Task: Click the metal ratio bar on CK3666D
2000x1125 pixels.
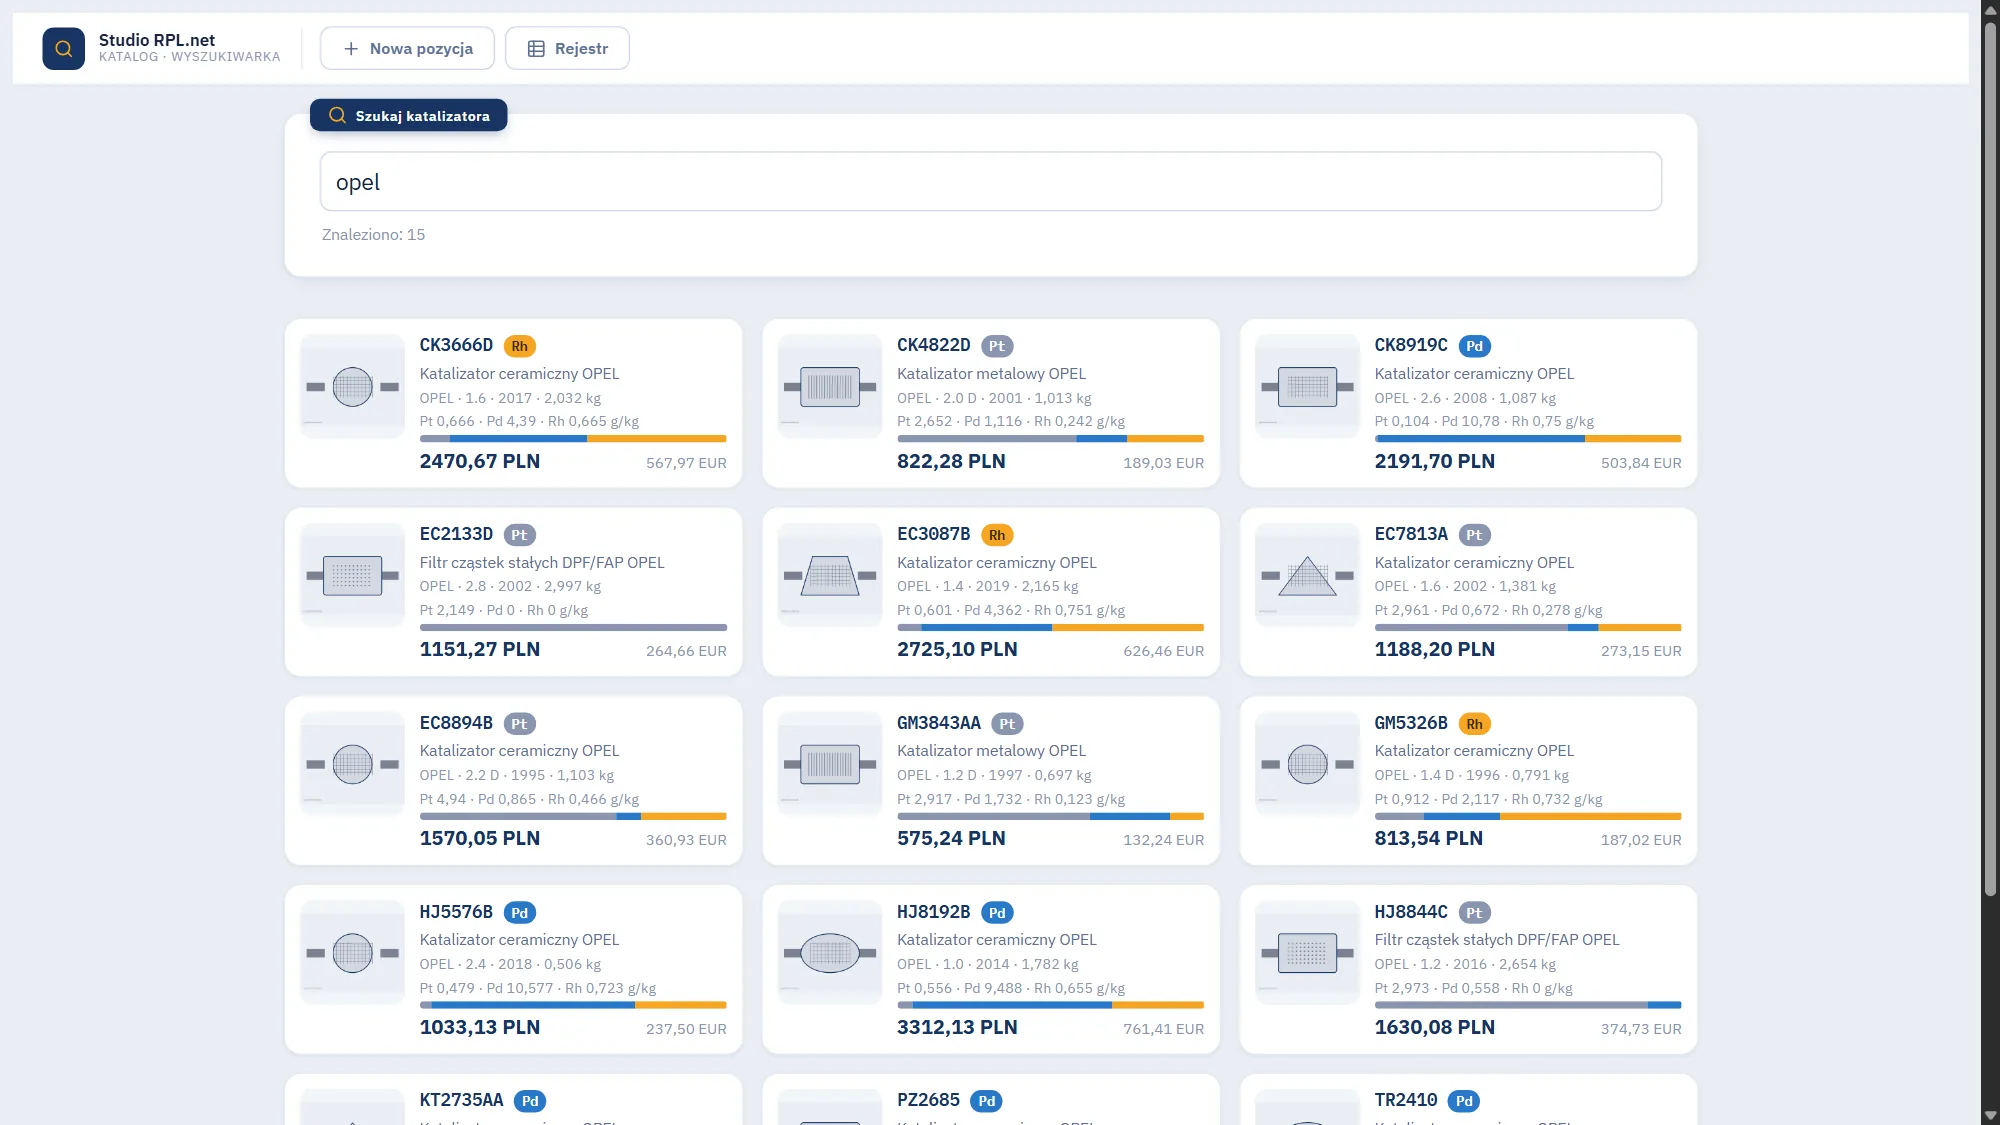Action: (573, 438)
